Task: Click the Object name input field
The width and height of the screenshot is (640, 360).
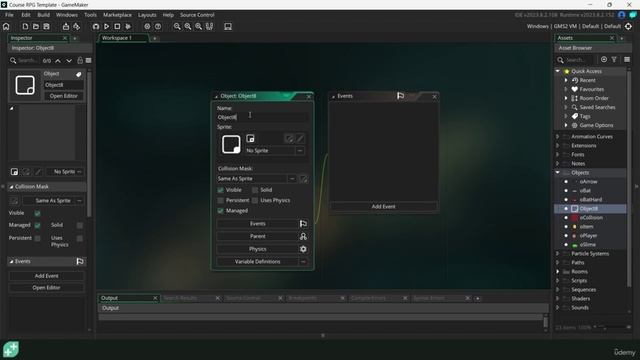Action: 262,117
